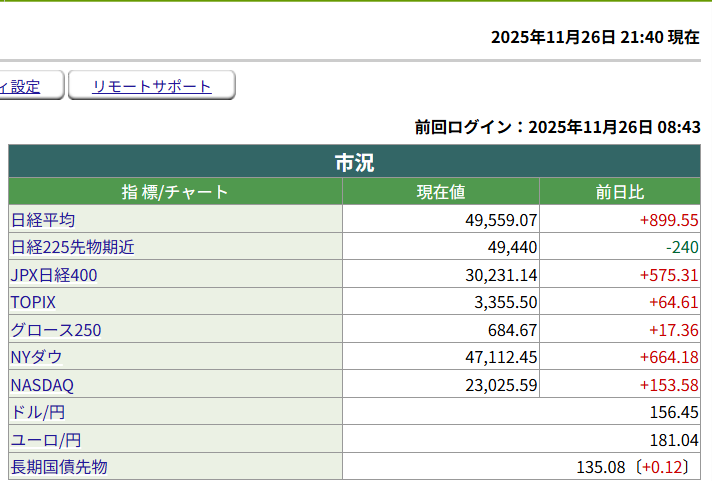Screen dimensions: 712x481
Task: Open the ユーロ/円 exchange rate link
Action: [x=46, y=439]
